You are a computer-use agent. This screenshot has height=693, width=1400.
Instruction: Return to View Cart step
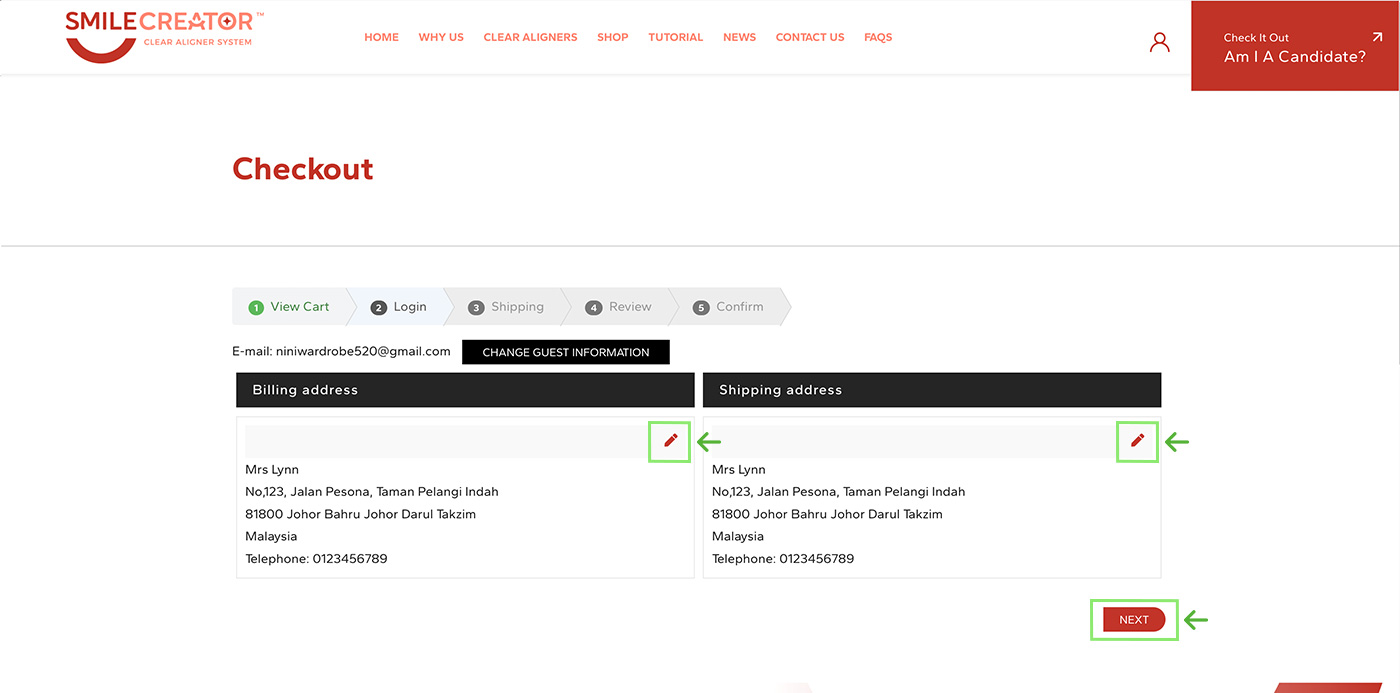pos(290,307)
